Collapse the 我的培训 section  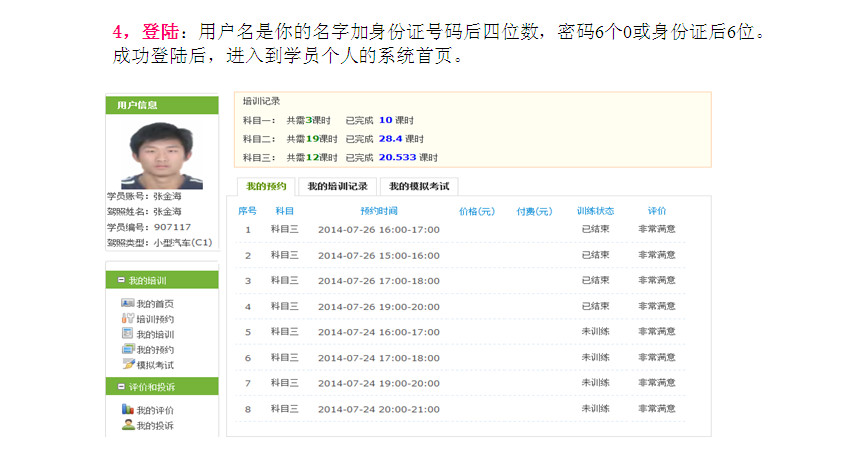coord(122,281)
